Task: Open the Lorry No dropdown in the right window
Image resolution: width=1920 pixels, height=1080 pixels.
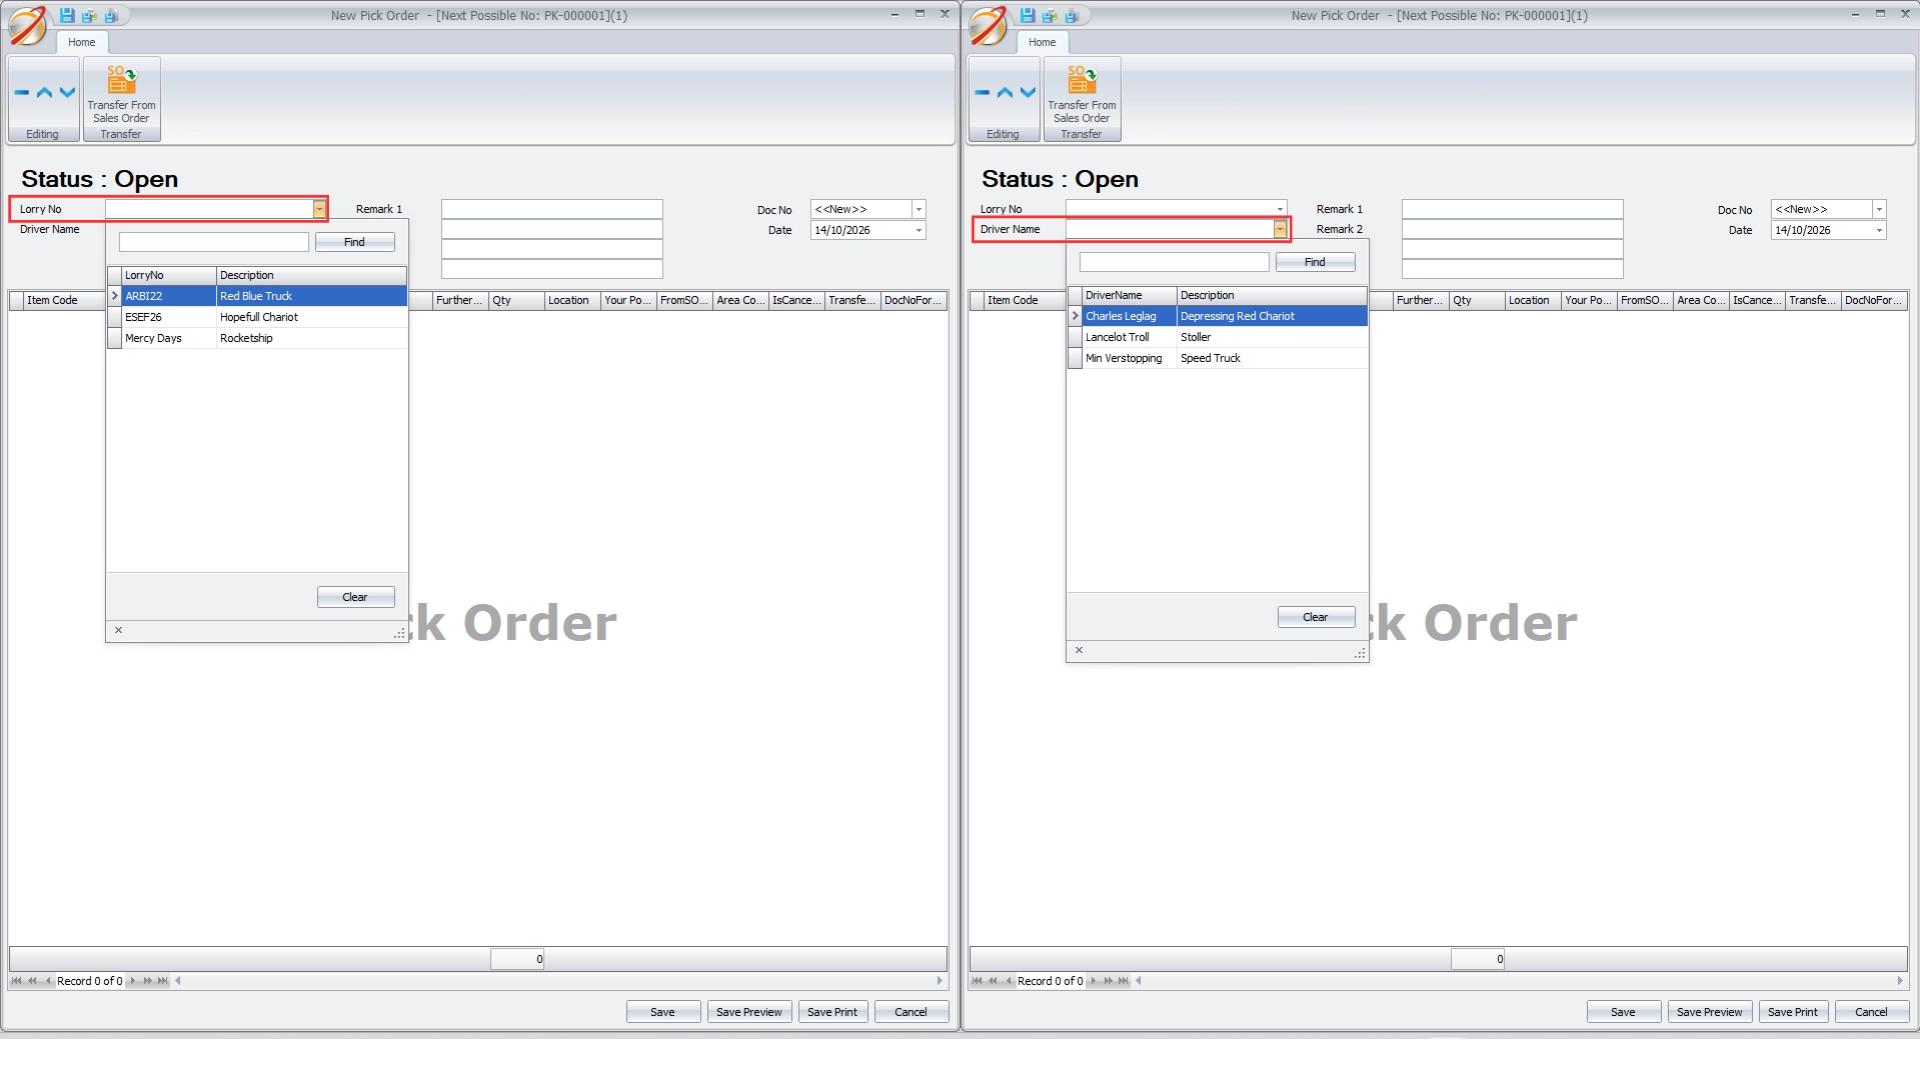Action: click(x=1280, y=209)
